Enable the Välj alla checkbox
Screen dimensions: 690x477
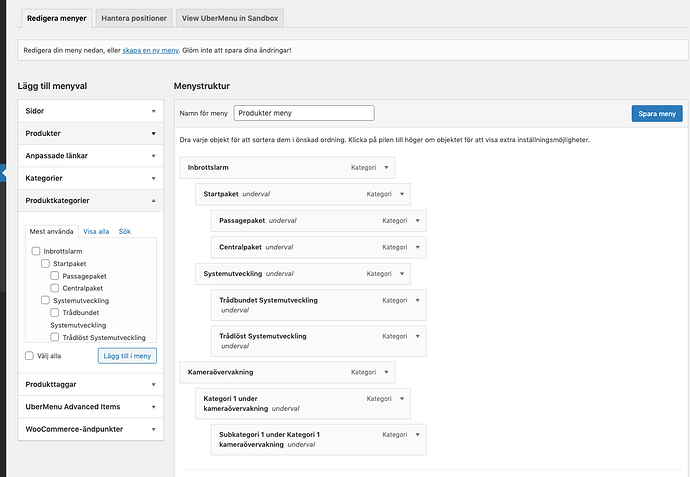pyautogui.click(x=29, y=355)
